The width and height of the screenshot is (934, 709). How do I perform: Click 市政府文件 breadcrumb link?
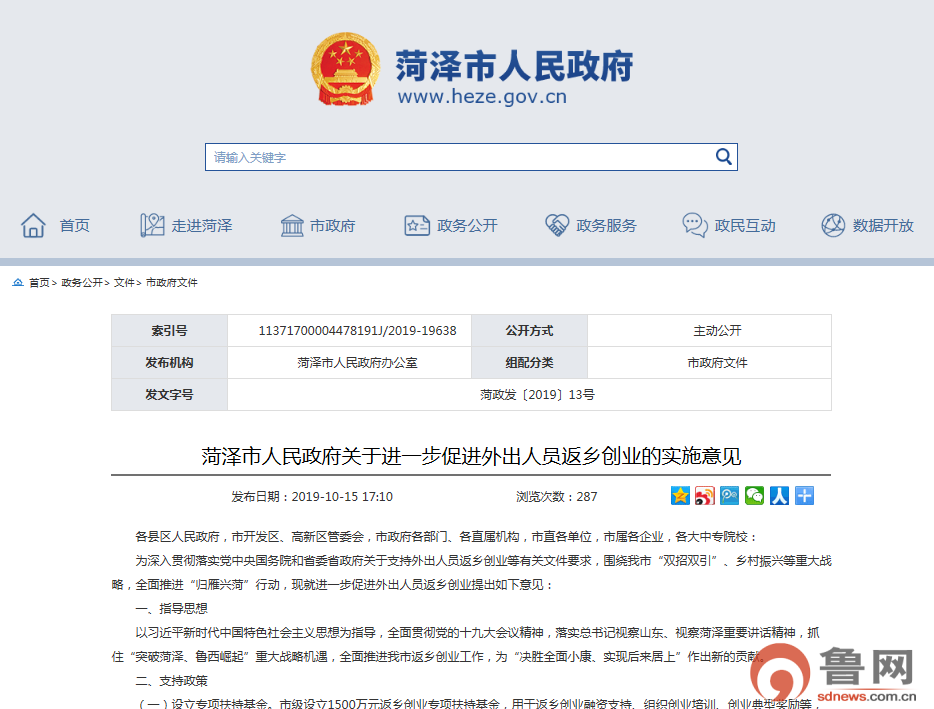(172, 283)
